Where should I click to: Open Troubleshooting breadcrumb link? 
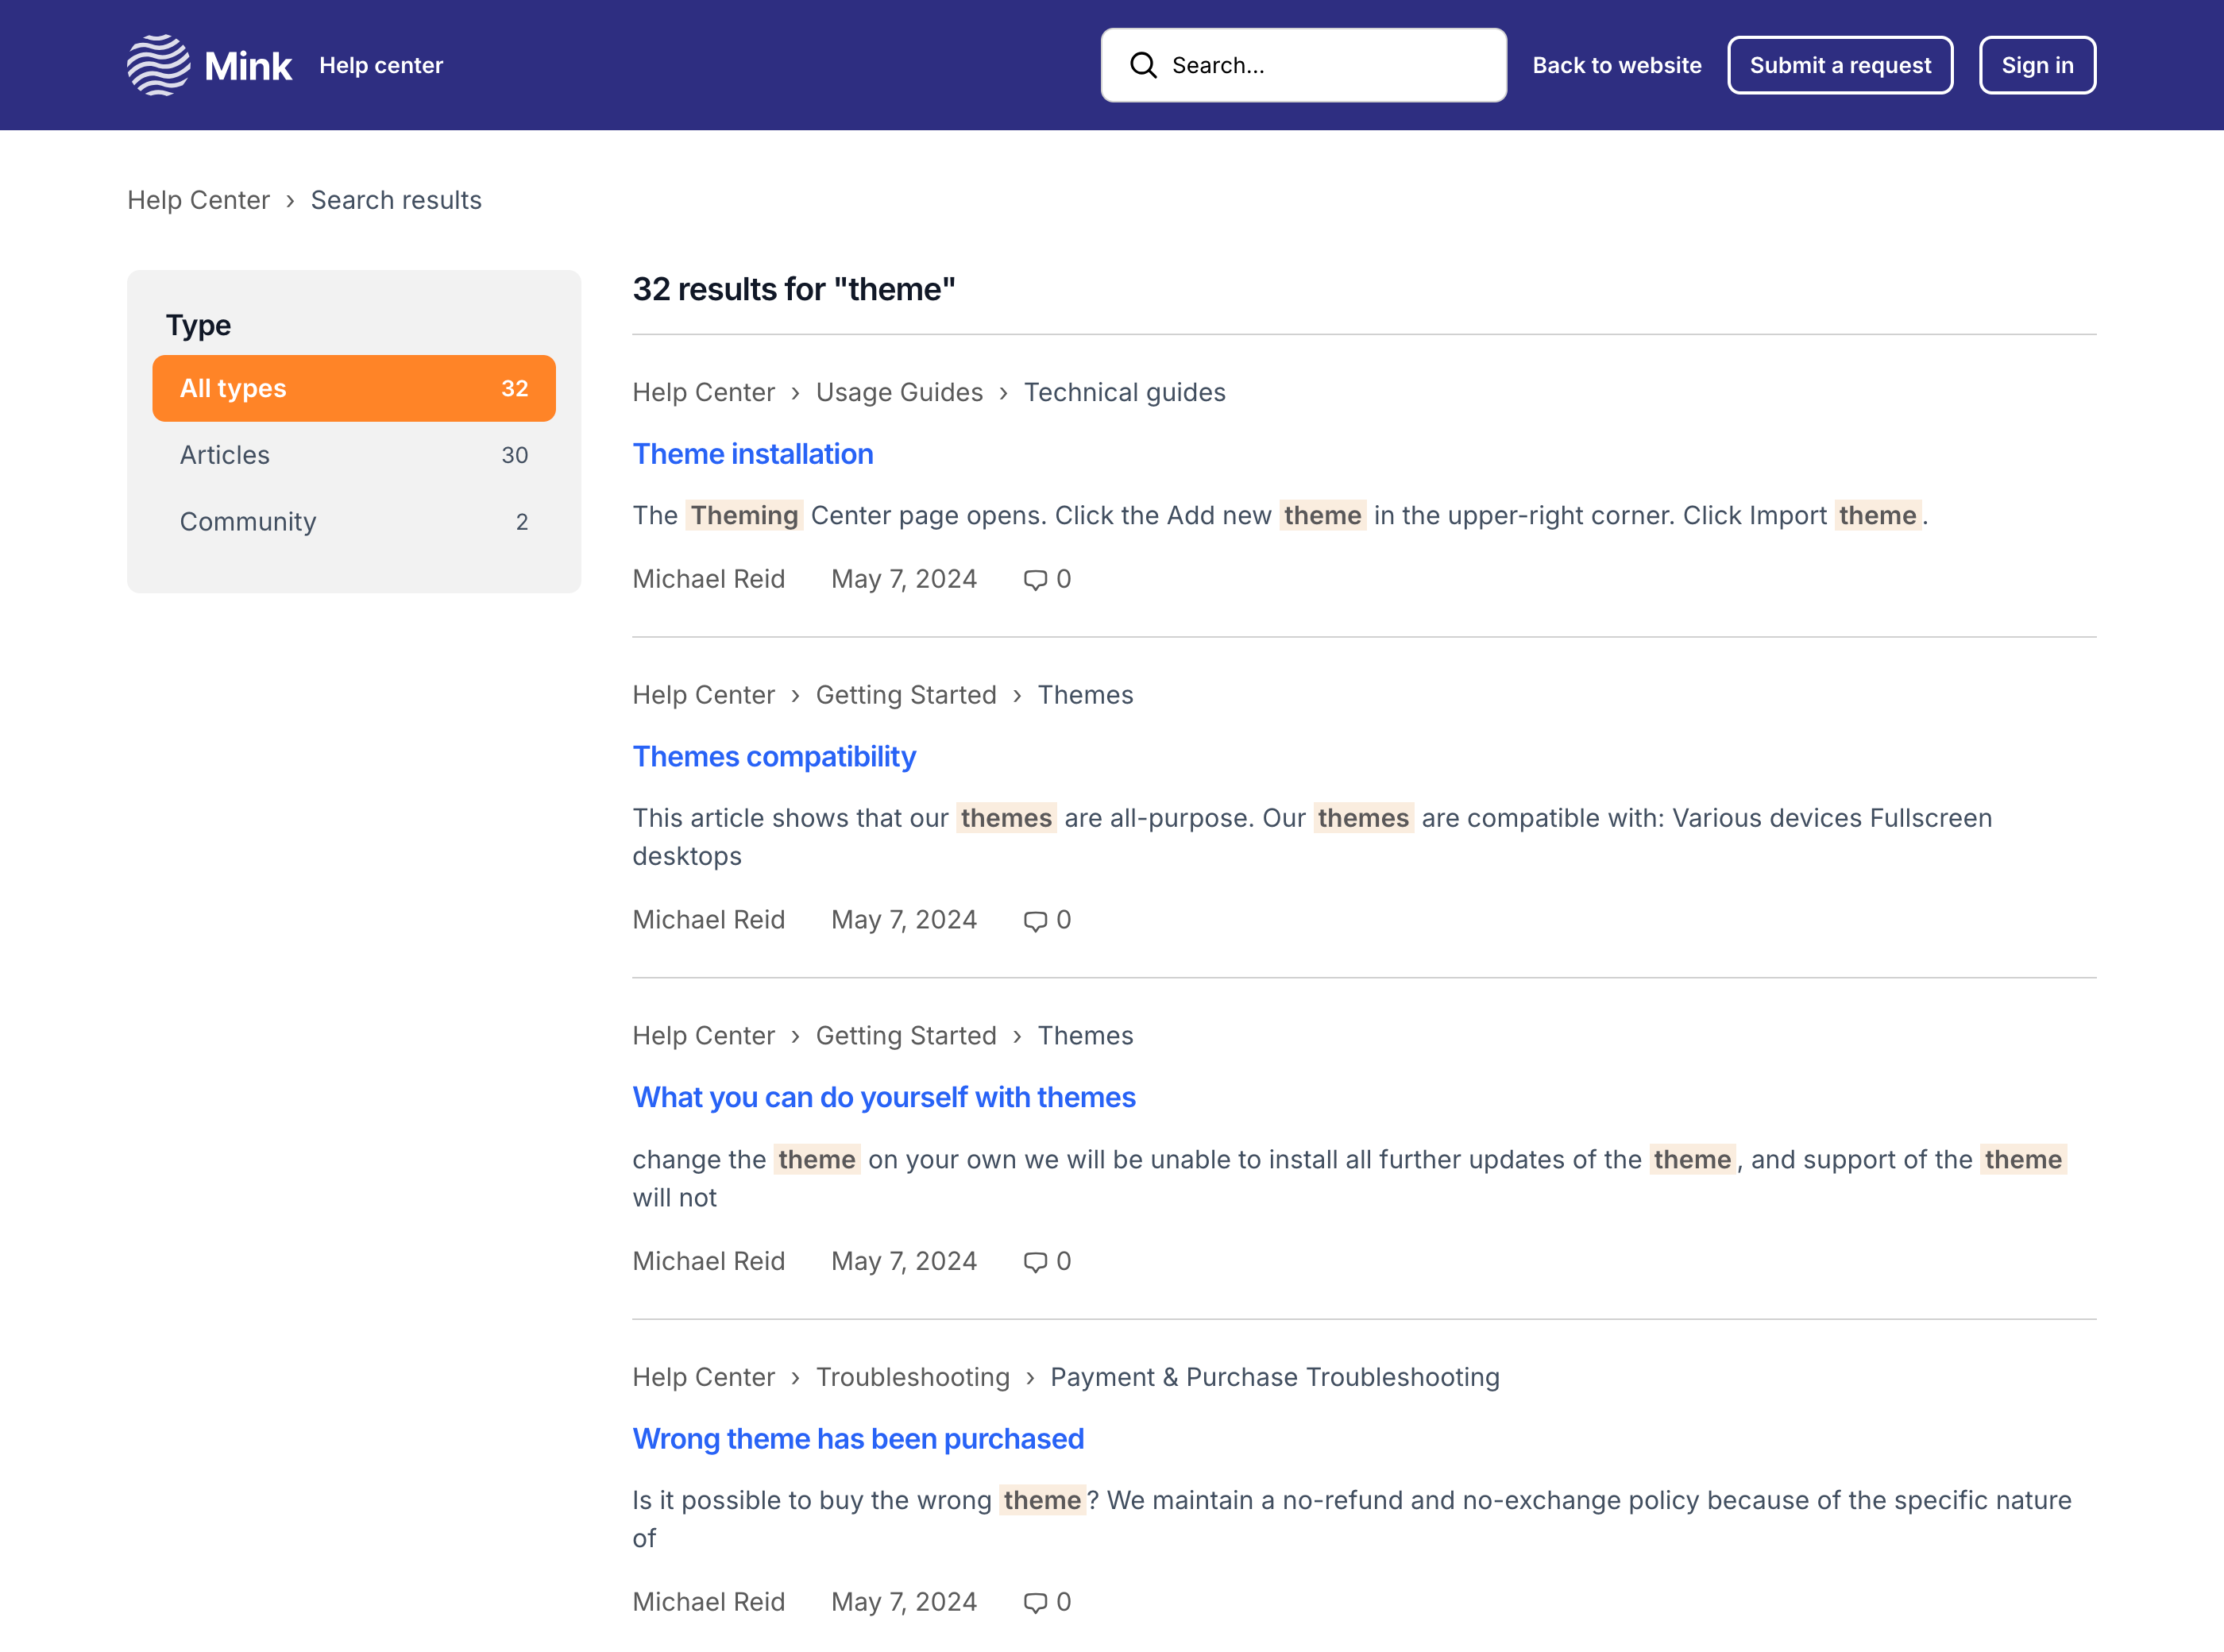click(x=912, y=1377)
